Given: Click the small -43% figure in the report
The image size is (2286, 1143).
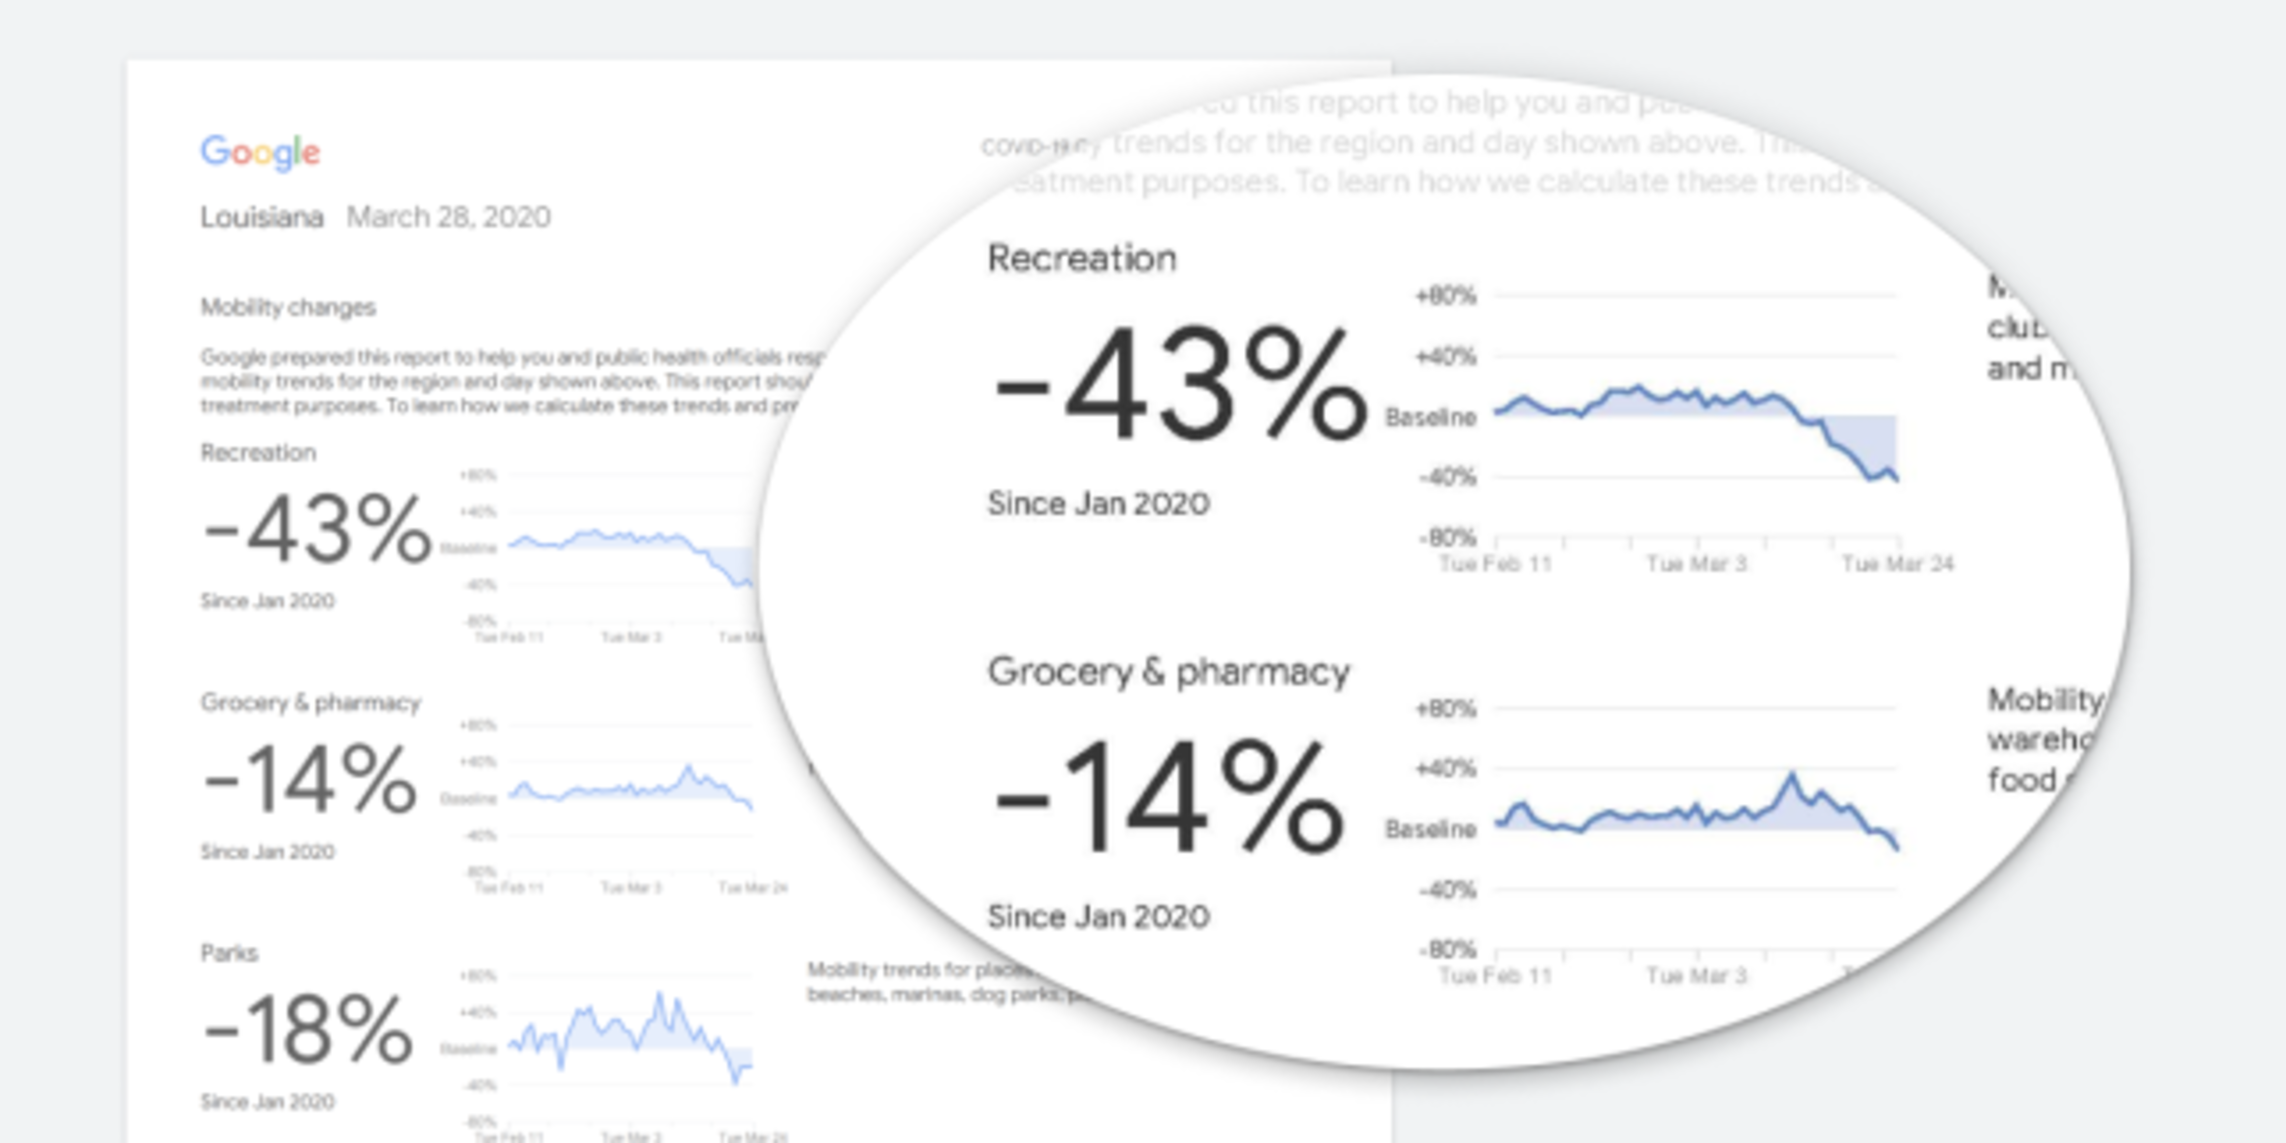Looking at the screenshot, I should (317, 530).
